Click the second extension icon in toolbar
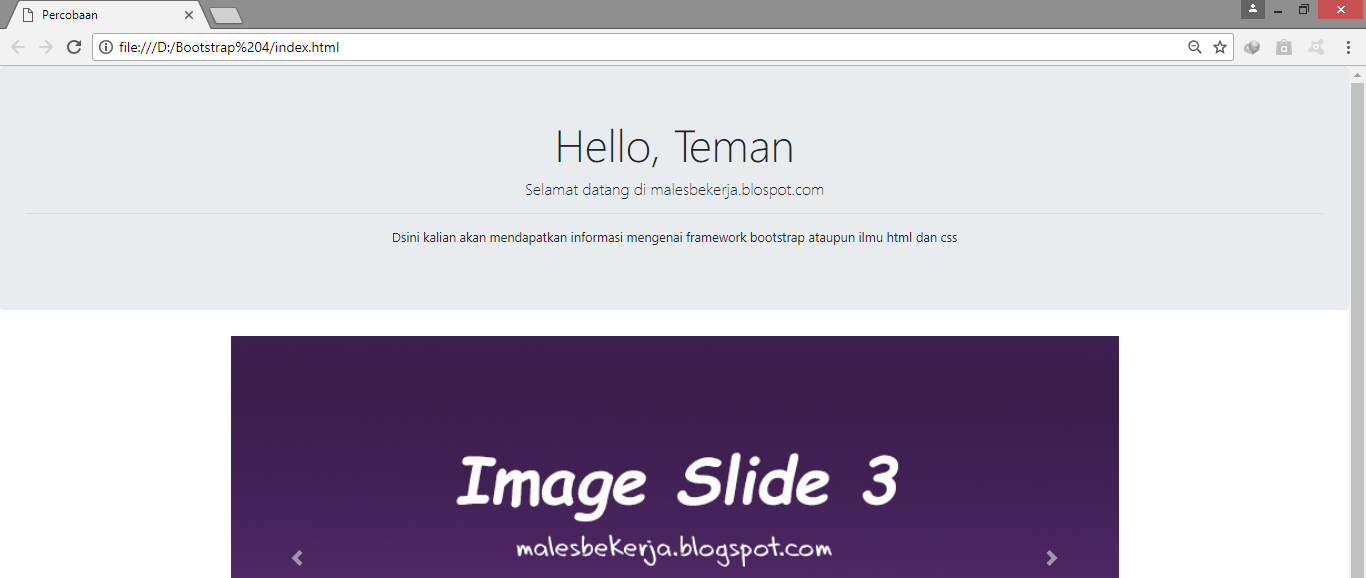The height and width of the screenshot is (578, 1366). coord(1284,47)
